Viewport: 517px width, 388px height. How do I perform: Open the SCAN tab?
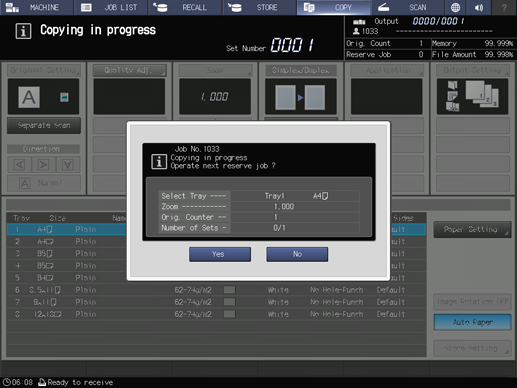pos(408,7)
